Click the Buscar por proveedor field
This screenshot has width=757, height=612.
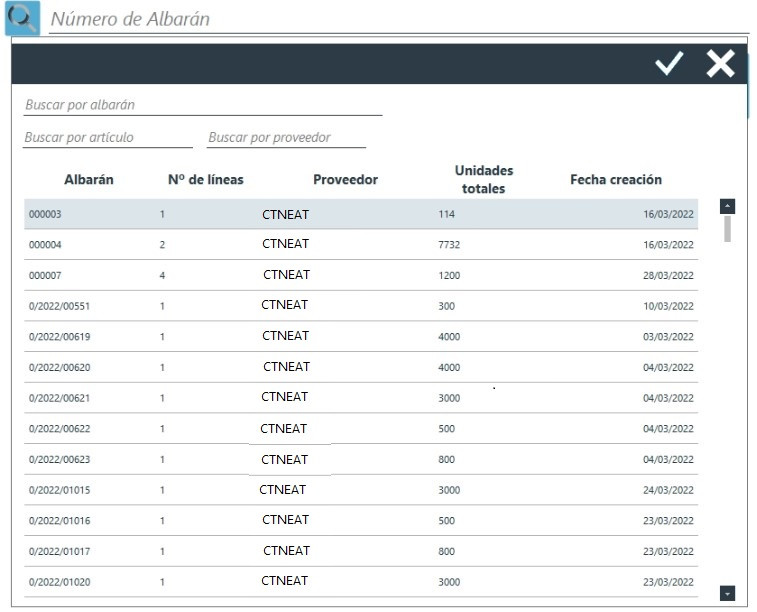click(285, 137)
